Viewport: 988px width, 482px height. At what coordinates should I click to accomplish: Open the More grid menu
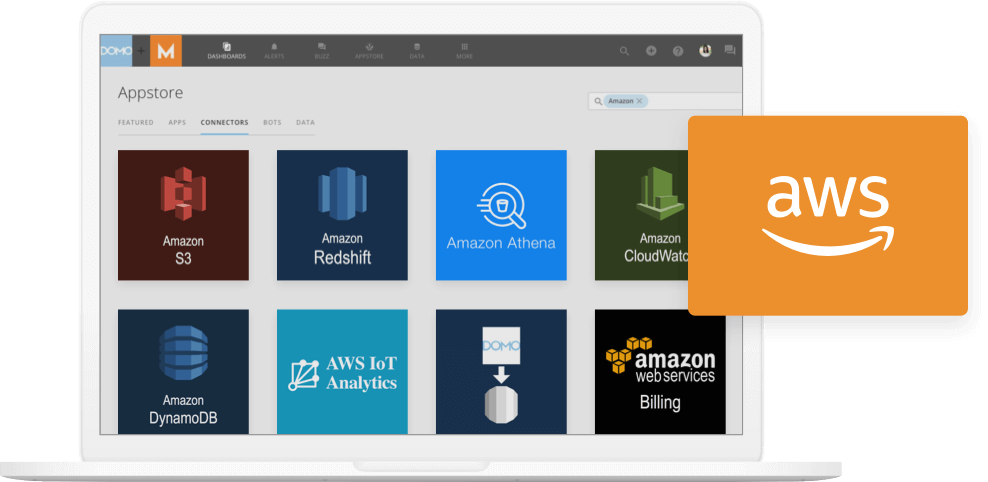click(464, 51)
